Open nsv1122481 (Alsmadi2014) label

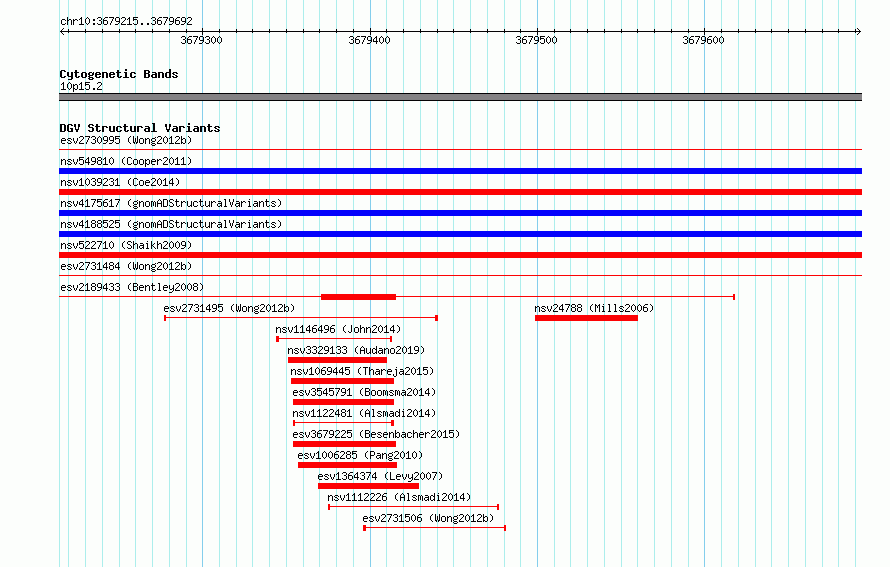(x=364, y=413)
